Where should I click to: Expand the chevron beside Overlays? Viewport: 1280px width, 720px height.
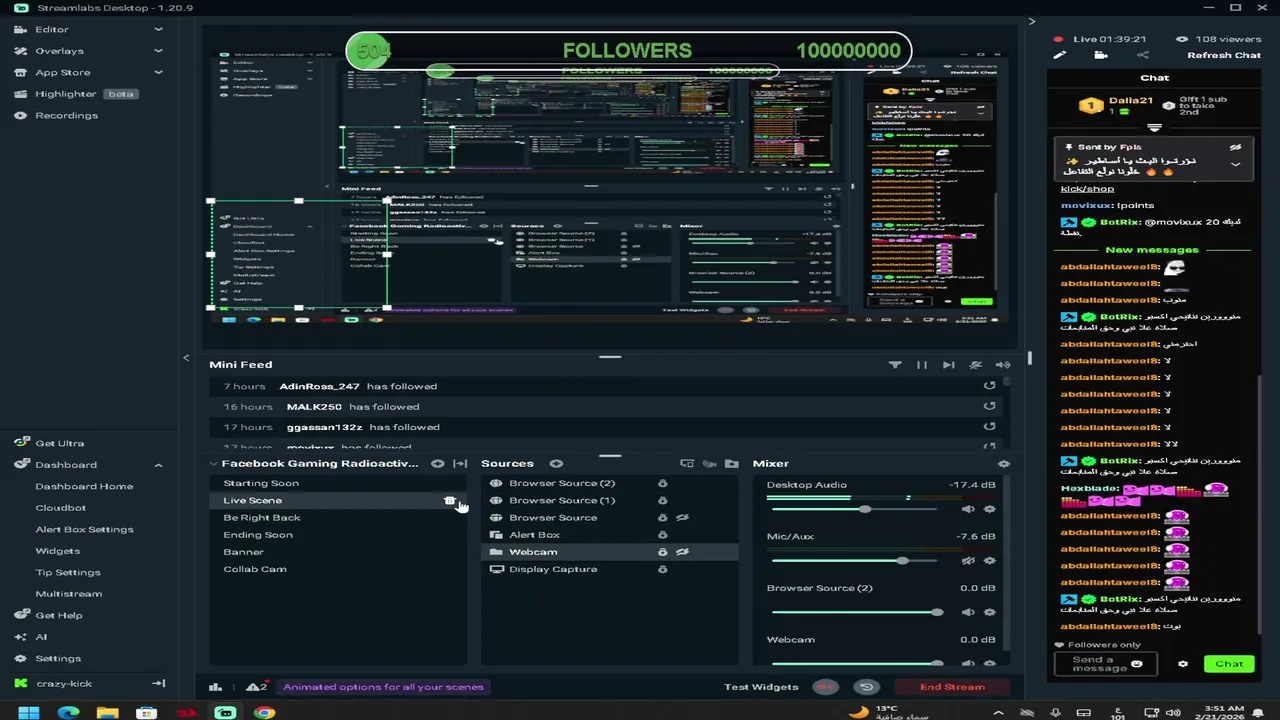[x=158, y=51]
